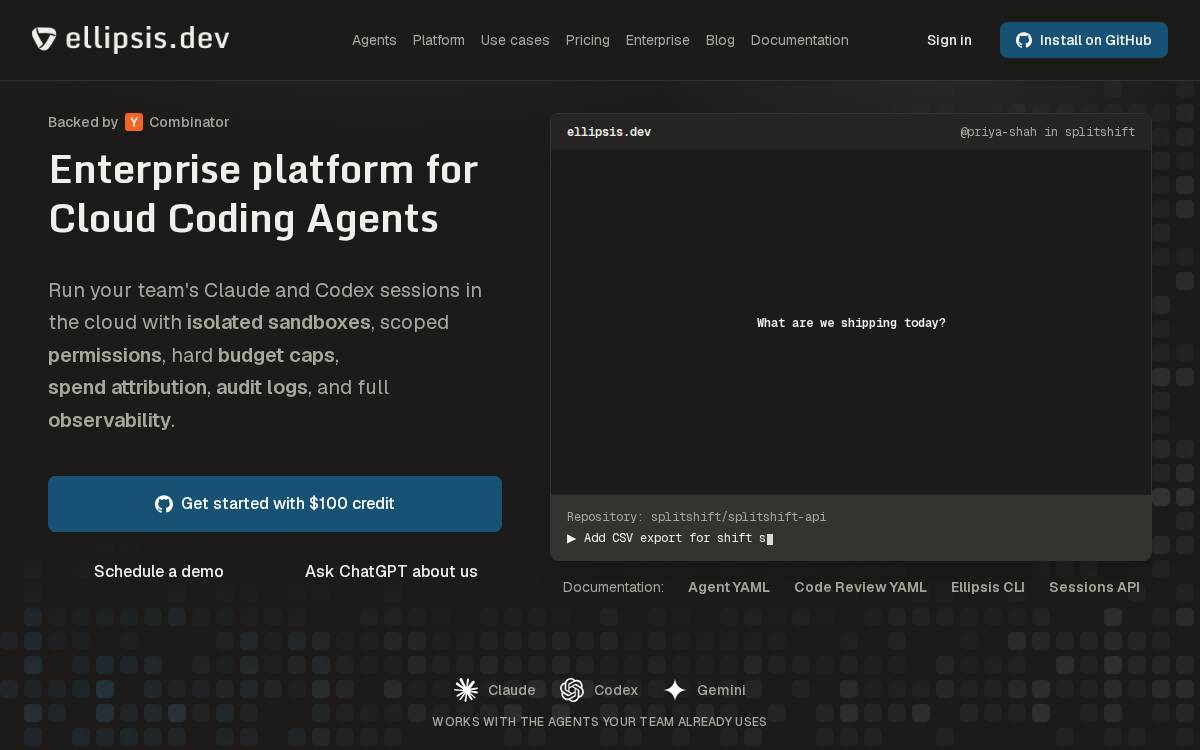The height and width of the screenshot is (750, 1200).
Task: Click the bold 'spend attribution' text
Action: (127, 387)
